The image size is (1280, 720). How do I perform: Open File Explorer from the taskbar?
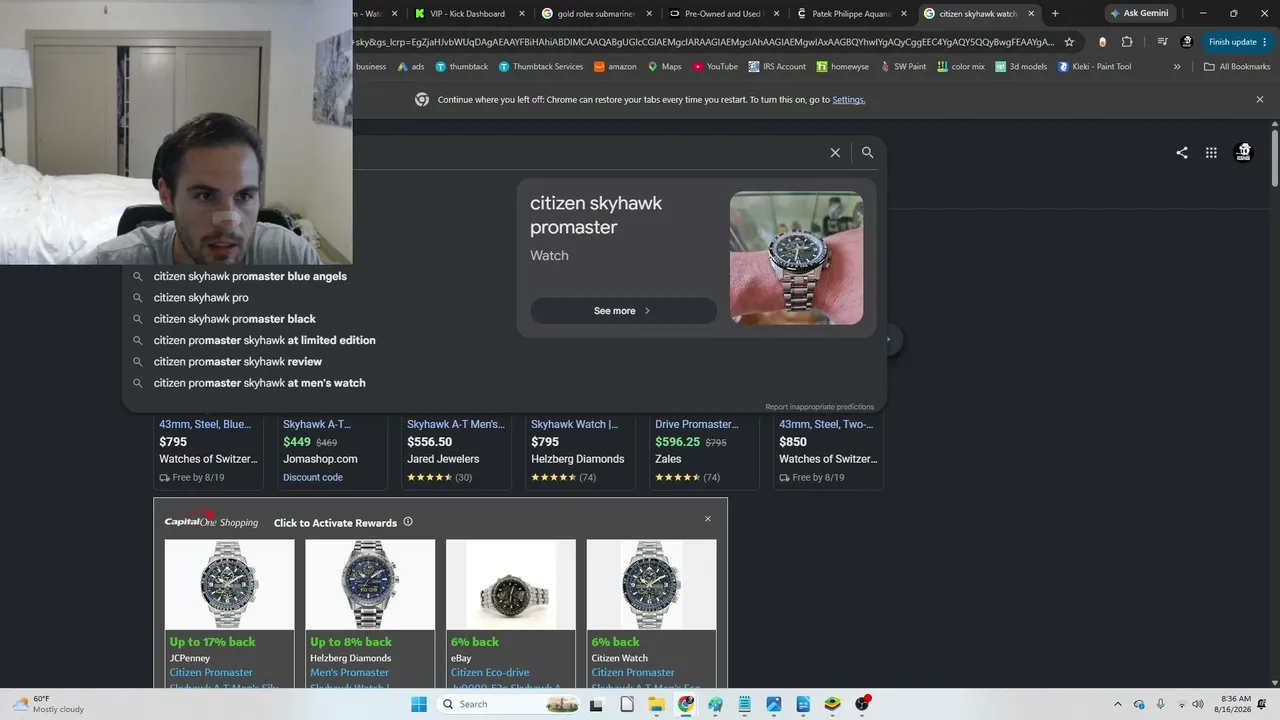click(657, 704)
